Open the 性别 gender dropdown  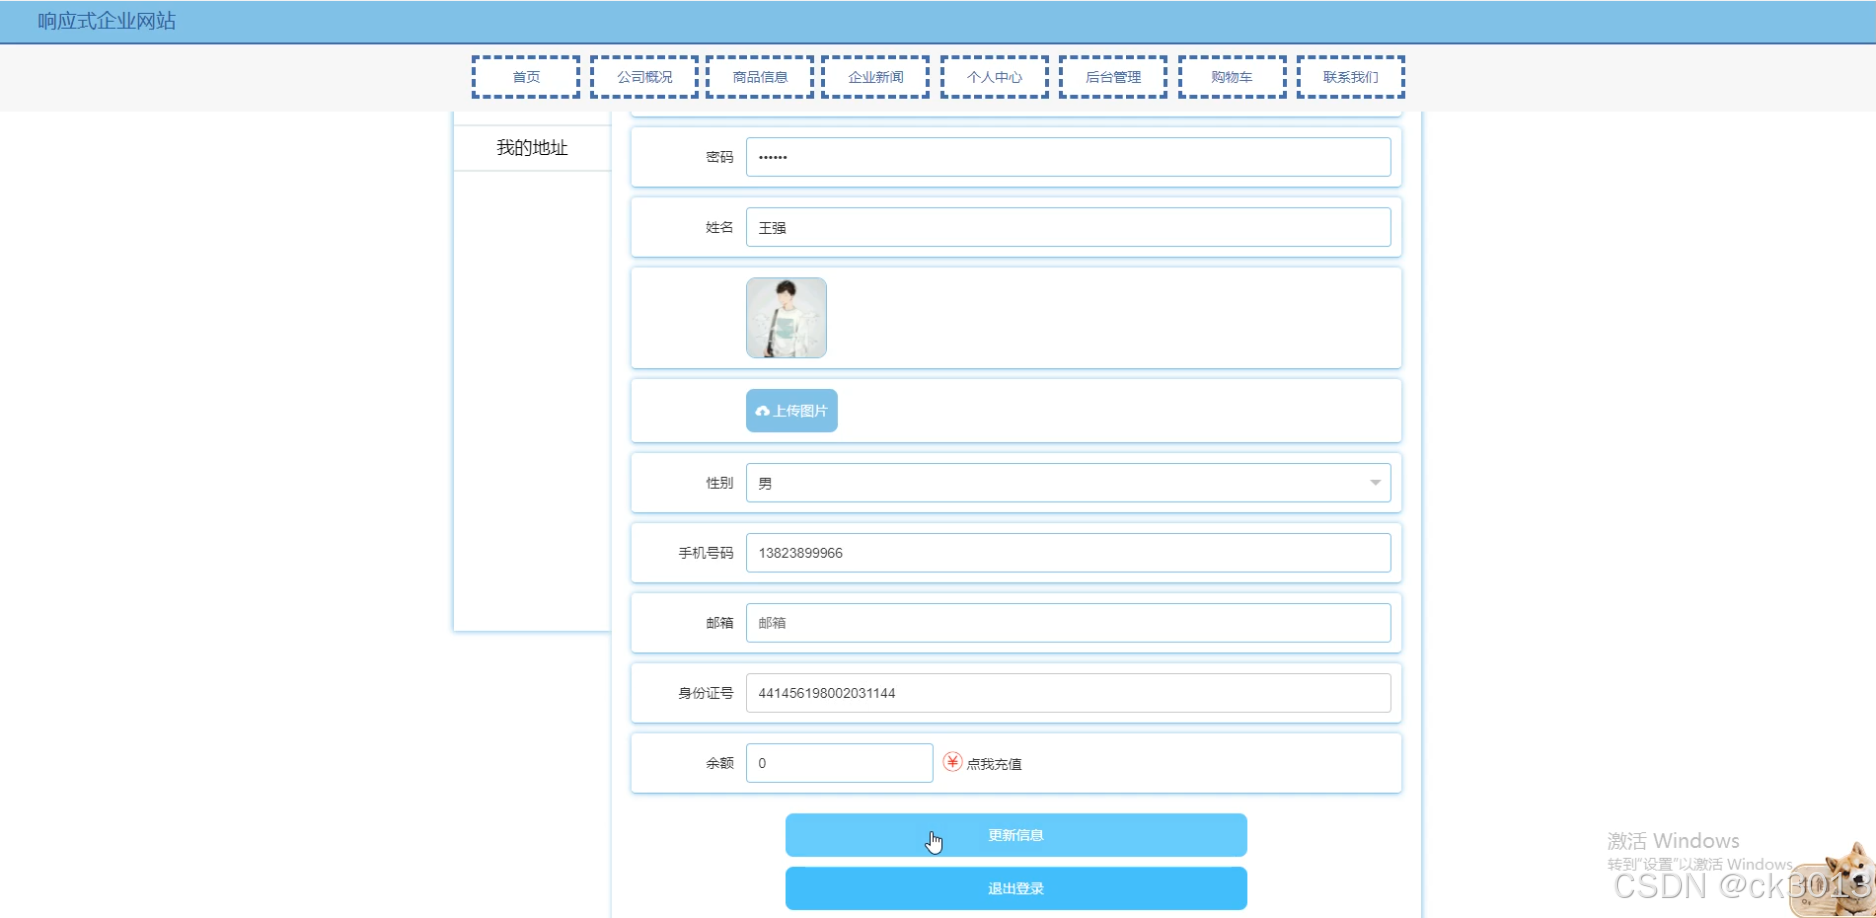[x=1374, y=482]
